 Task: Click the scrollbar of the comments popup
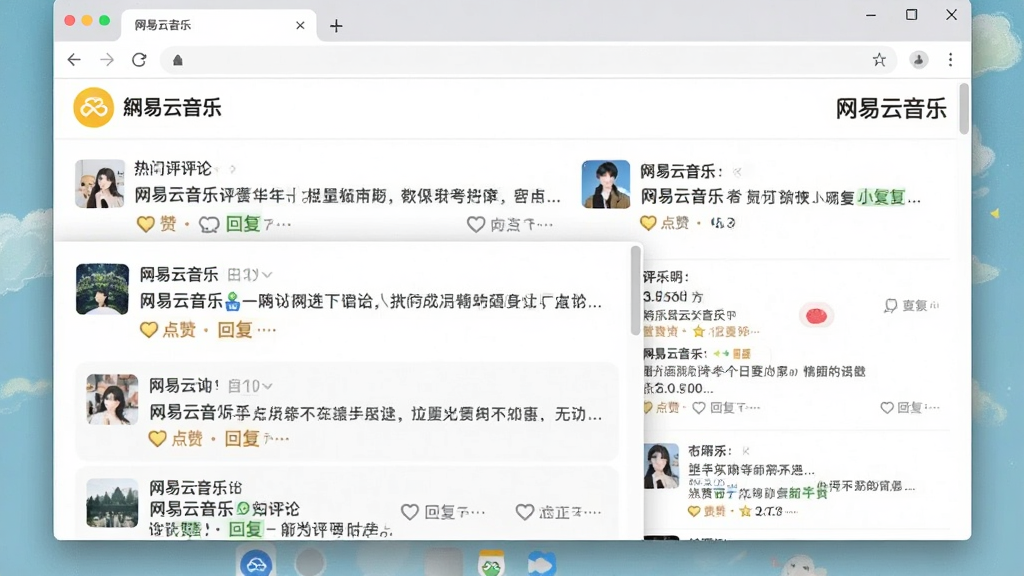click(x=635, y=291)
